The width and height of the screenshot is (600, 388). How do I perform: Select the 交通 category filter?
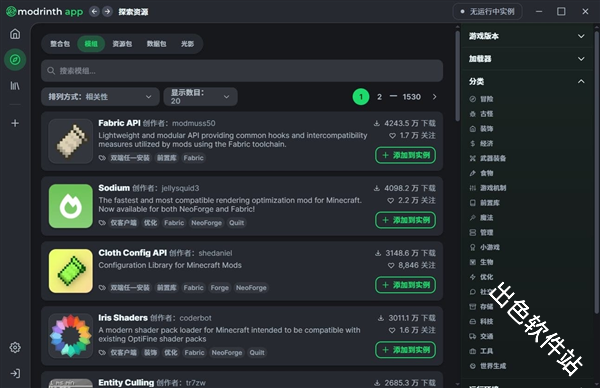coord(482,336)
